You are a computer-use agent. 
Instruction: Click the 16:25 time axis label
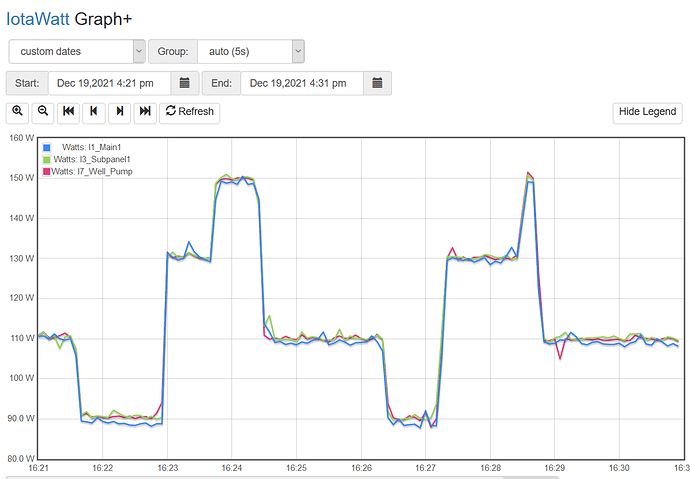coord(296,468)
